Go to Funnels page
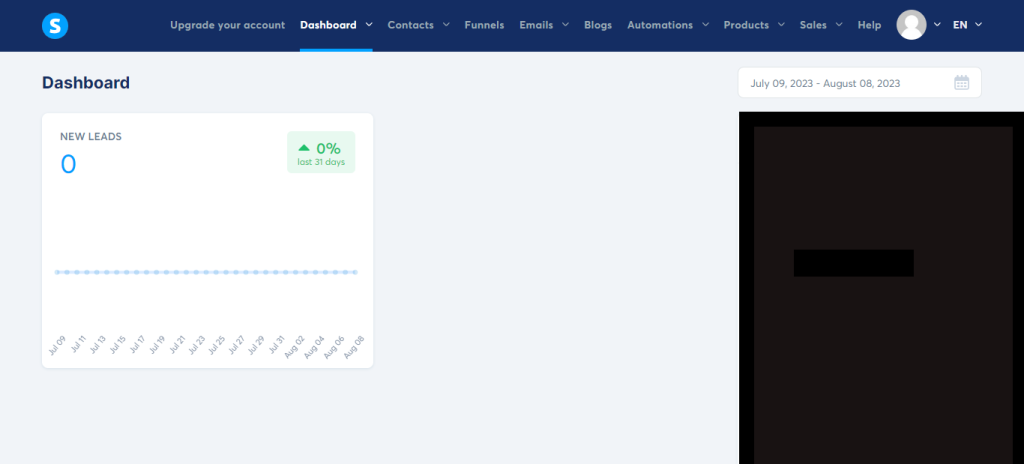 [x=484, y=25]
